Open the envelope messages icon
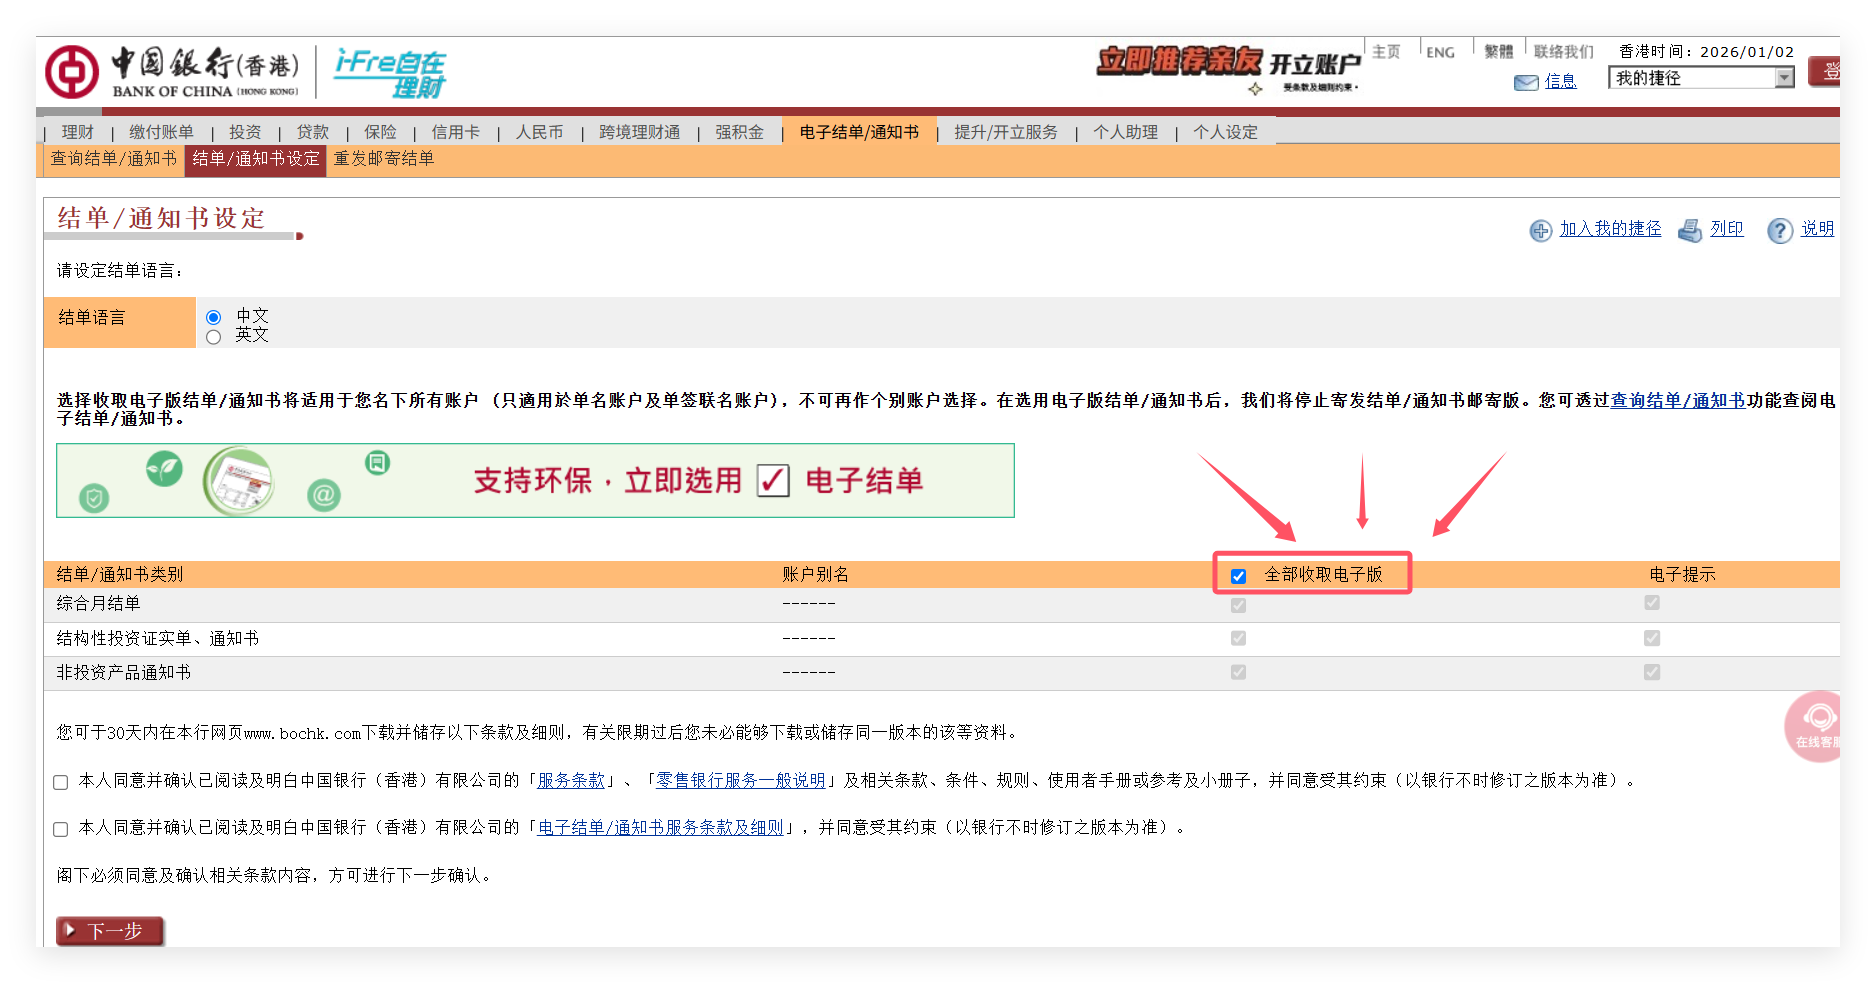 pyautogui.click(x=1526, y=82)
